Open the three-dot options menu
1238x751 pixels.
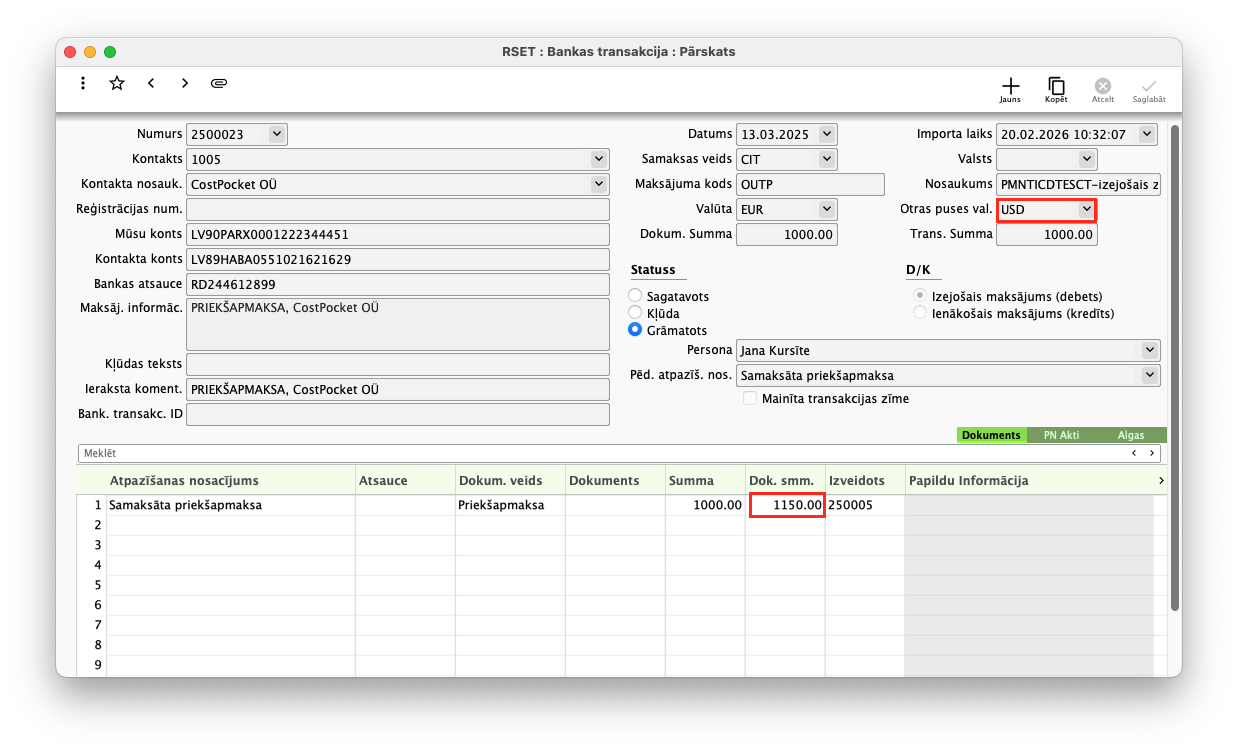tap(83, 83)
